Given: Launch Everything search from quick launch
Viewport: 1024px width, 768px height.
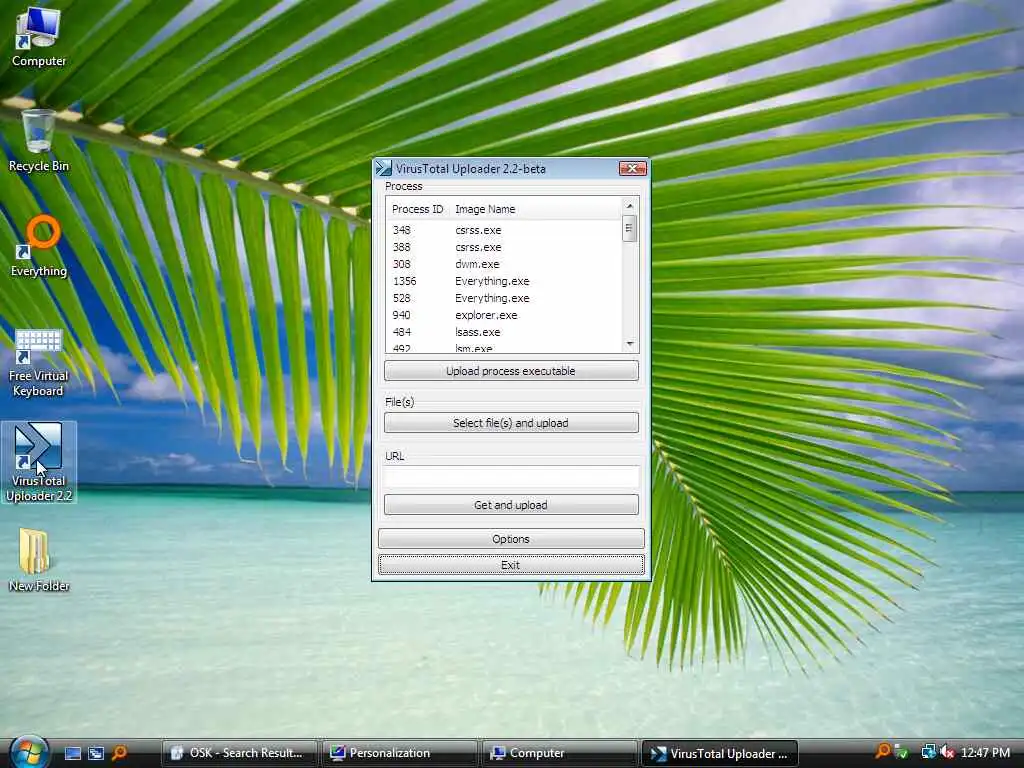Looking at the screenshot, I should coord(120,753).
